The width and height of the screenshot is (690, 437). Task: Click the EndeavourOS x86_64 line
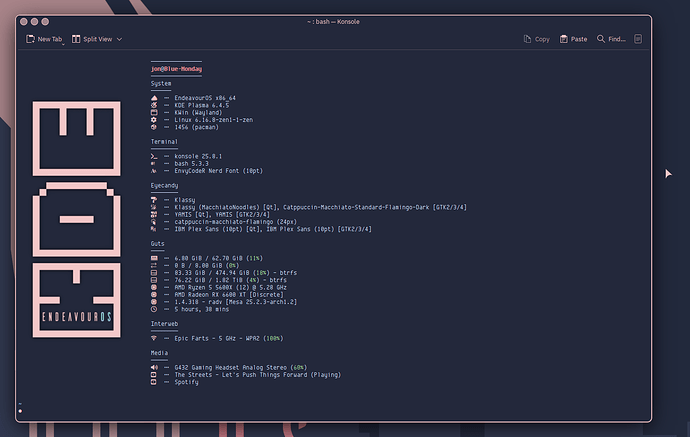[205, 98]
